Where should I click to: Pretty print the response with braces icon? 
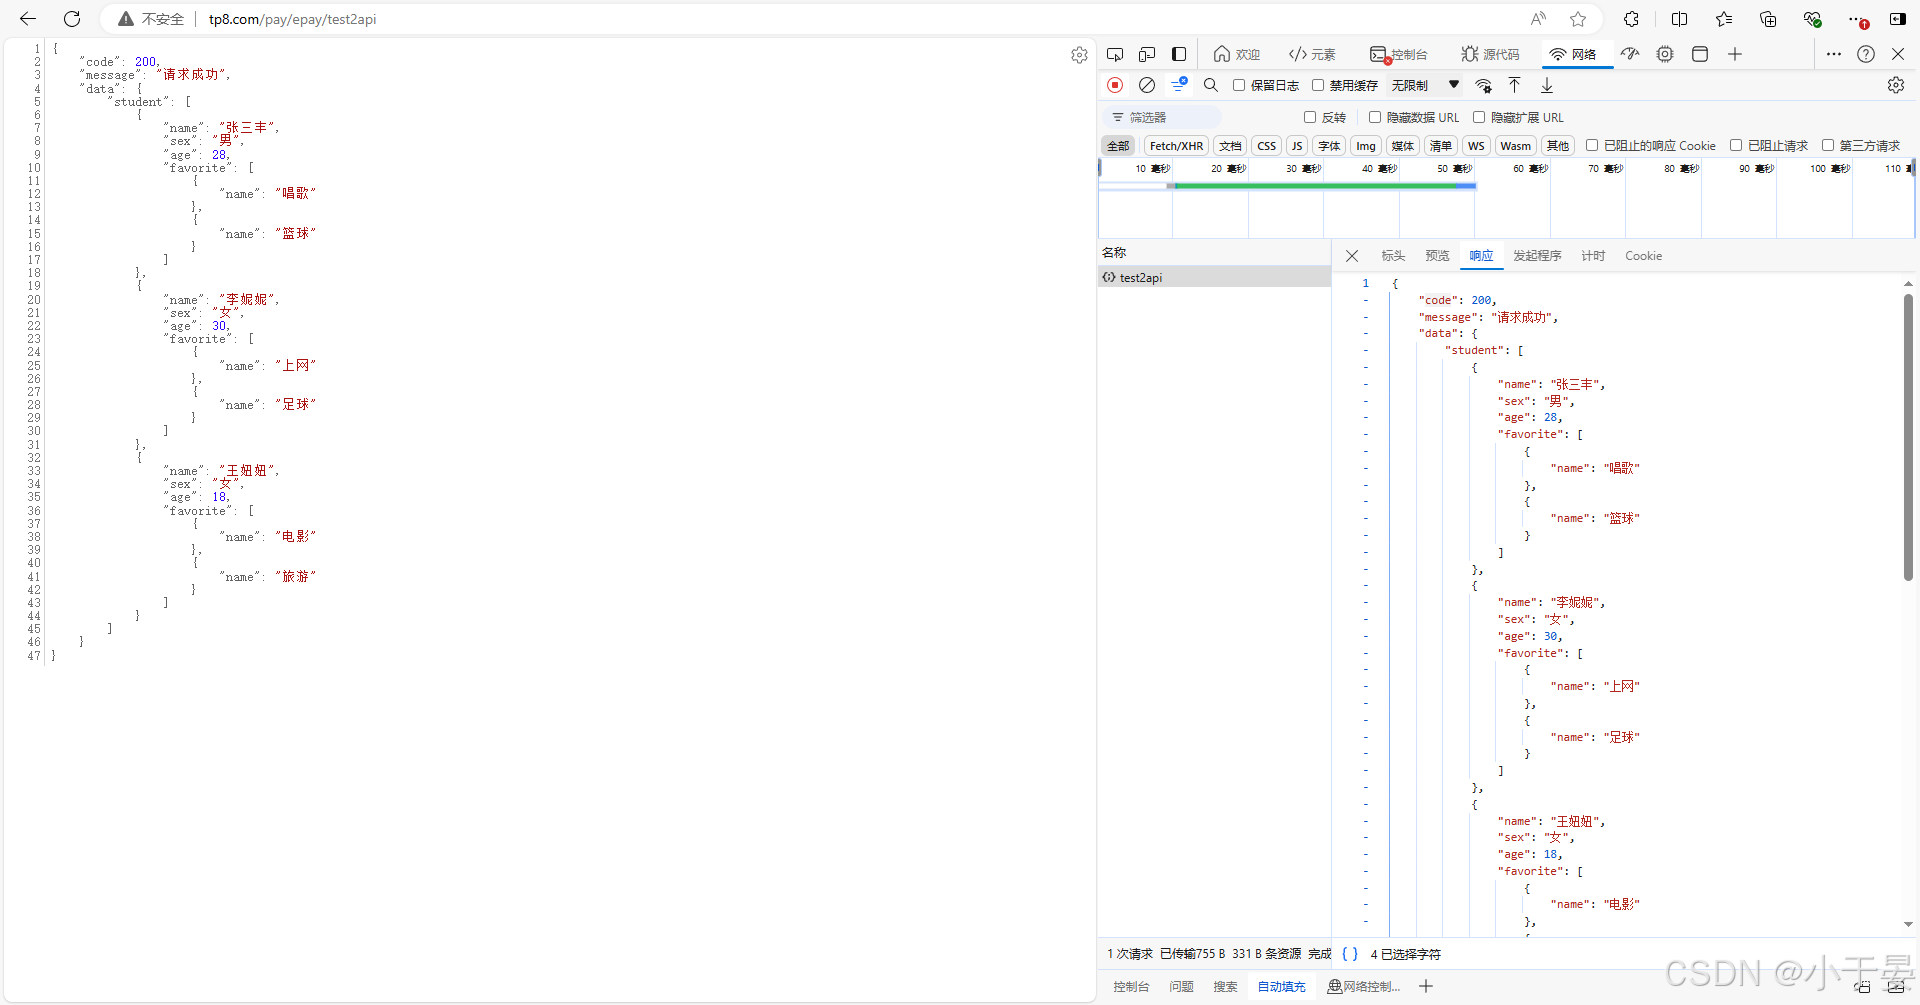click(x=1350, y=954)
